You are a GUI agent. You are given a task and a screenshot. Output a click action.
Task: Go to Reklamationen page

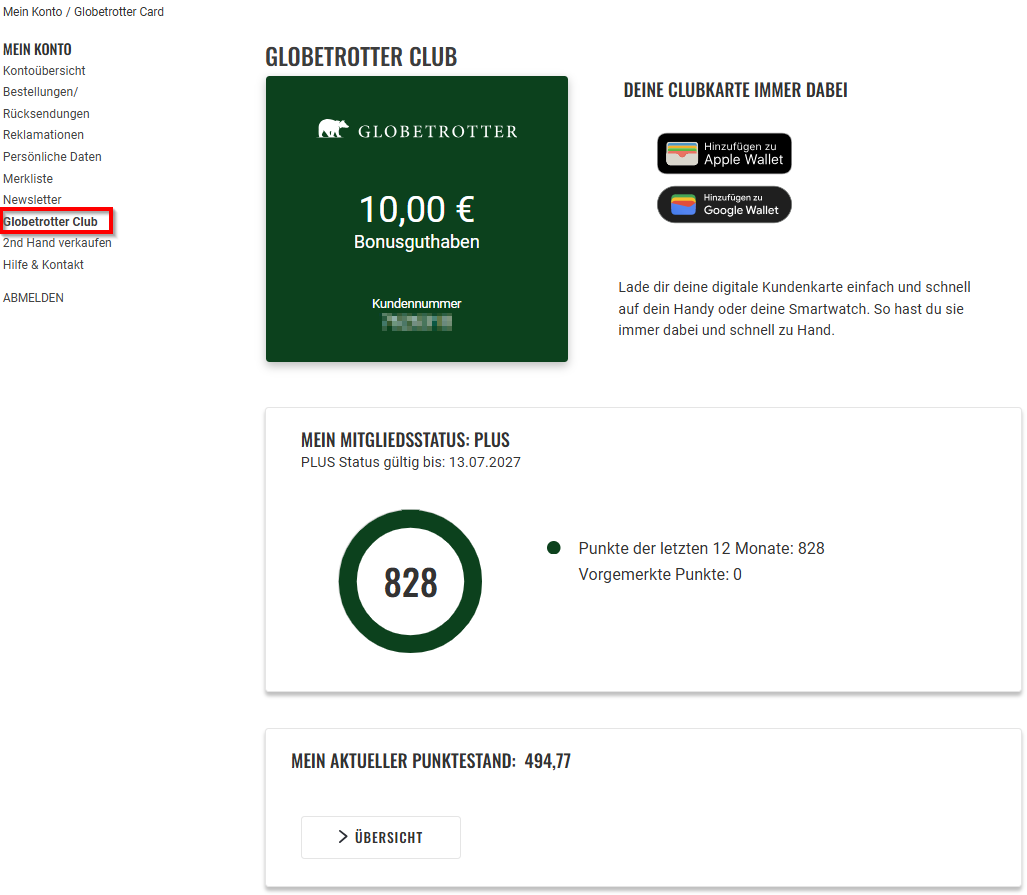pos(43,135)
